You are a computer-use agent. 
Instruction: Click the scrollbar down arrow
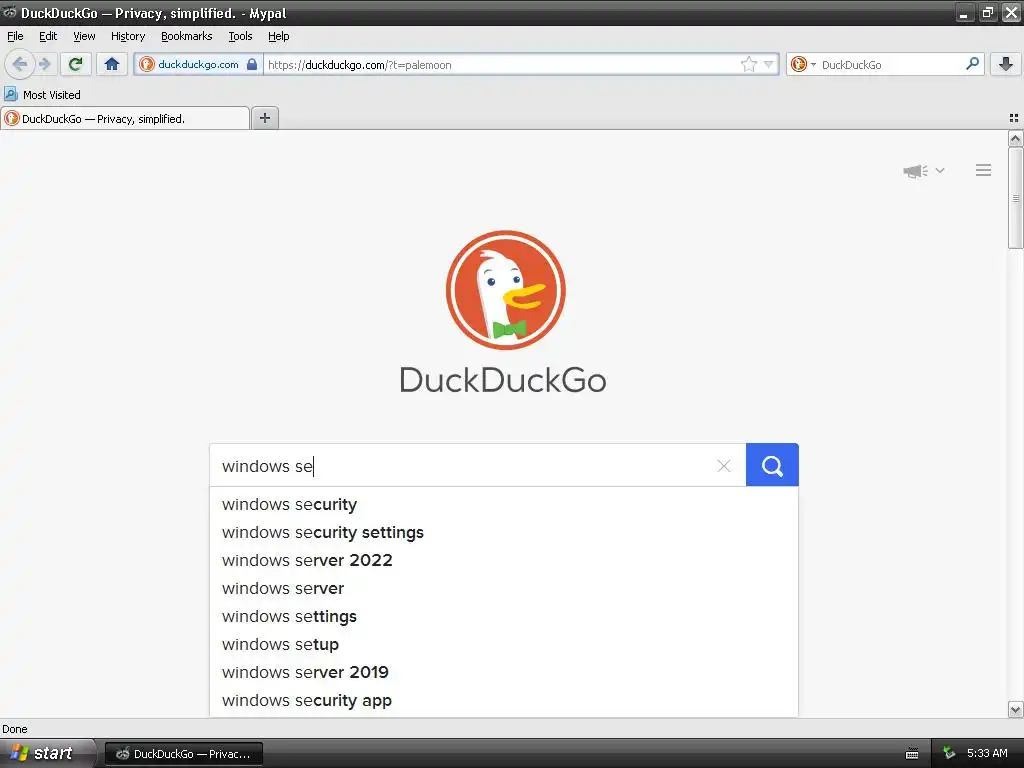[x=1015, y=709]
